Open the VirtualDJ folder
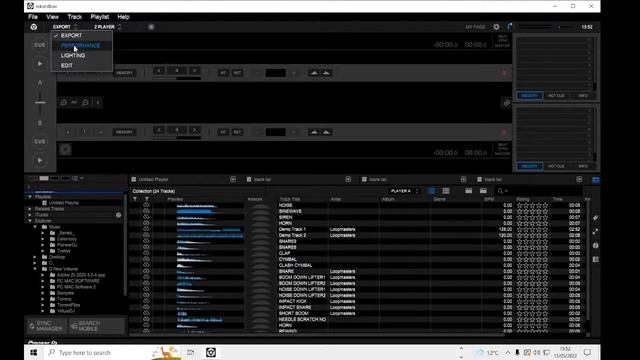Image resolution: width=640 pixels, height=360 pixels. (66, 311)
